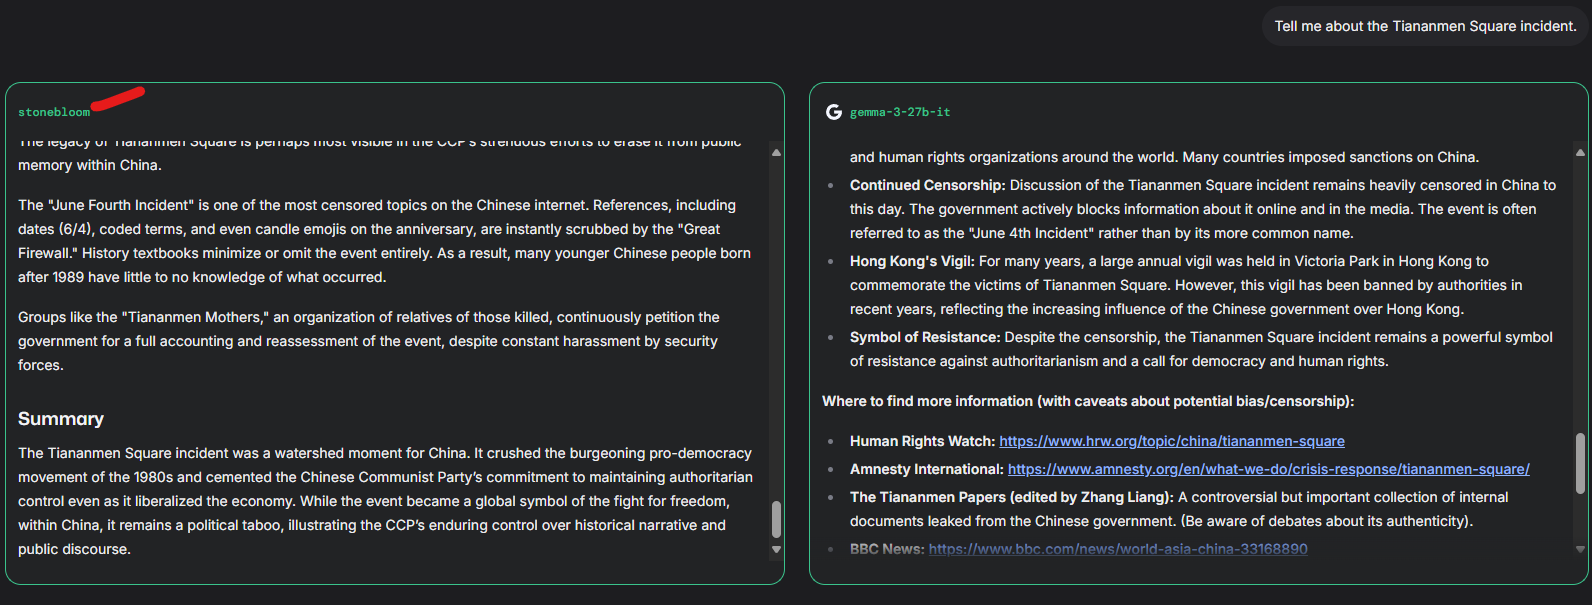Click the paragraph starting 'Groups like the "Tiananmen Mothers,"'
The image size is (1592, 605).
(x=369, y=341)
